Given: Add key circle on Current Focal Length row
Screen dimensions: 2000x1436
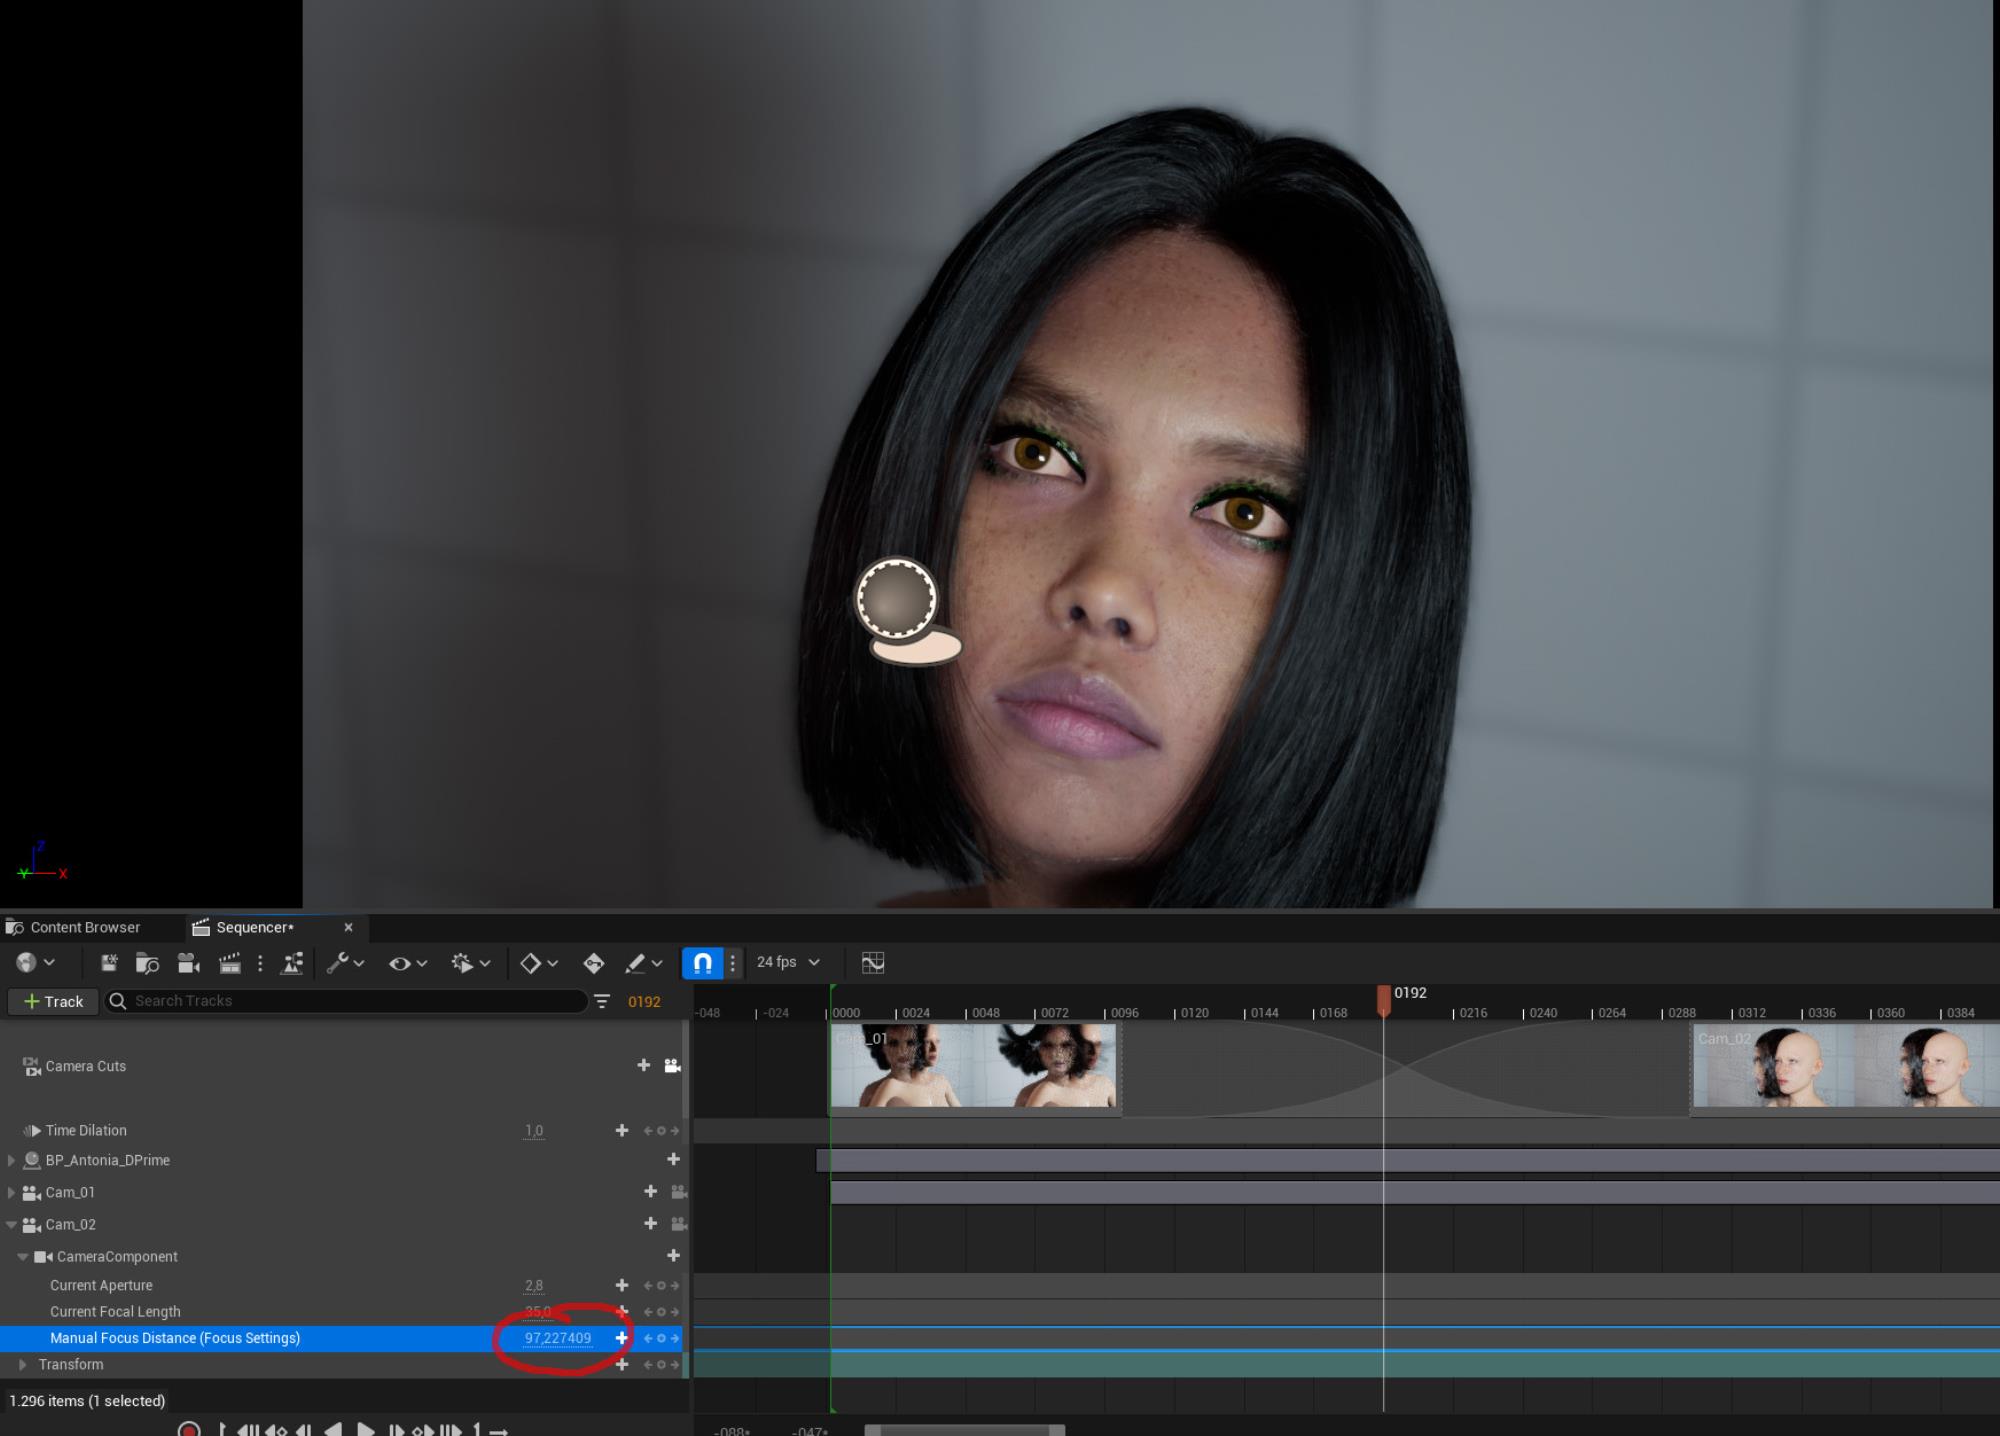Looking at the screenshot, I should click(x=661, y=1312).
